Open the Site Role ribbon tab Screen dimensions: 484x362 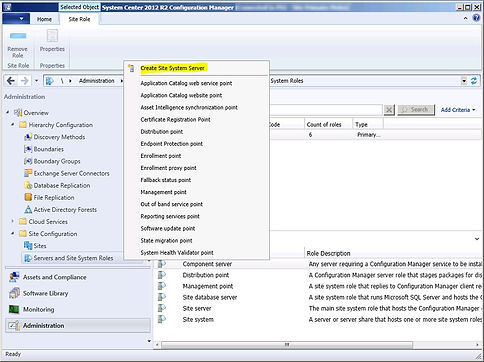79,19
